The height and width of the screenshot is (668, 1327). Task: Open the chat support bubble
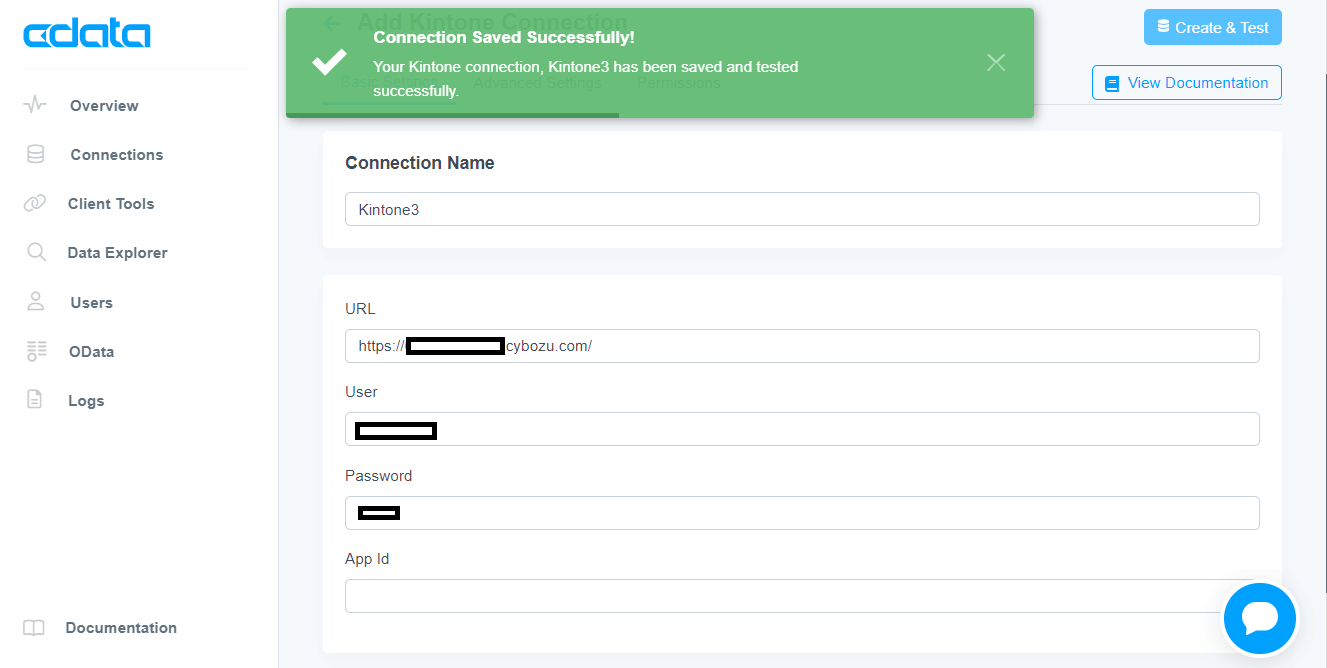[1259, 618]
